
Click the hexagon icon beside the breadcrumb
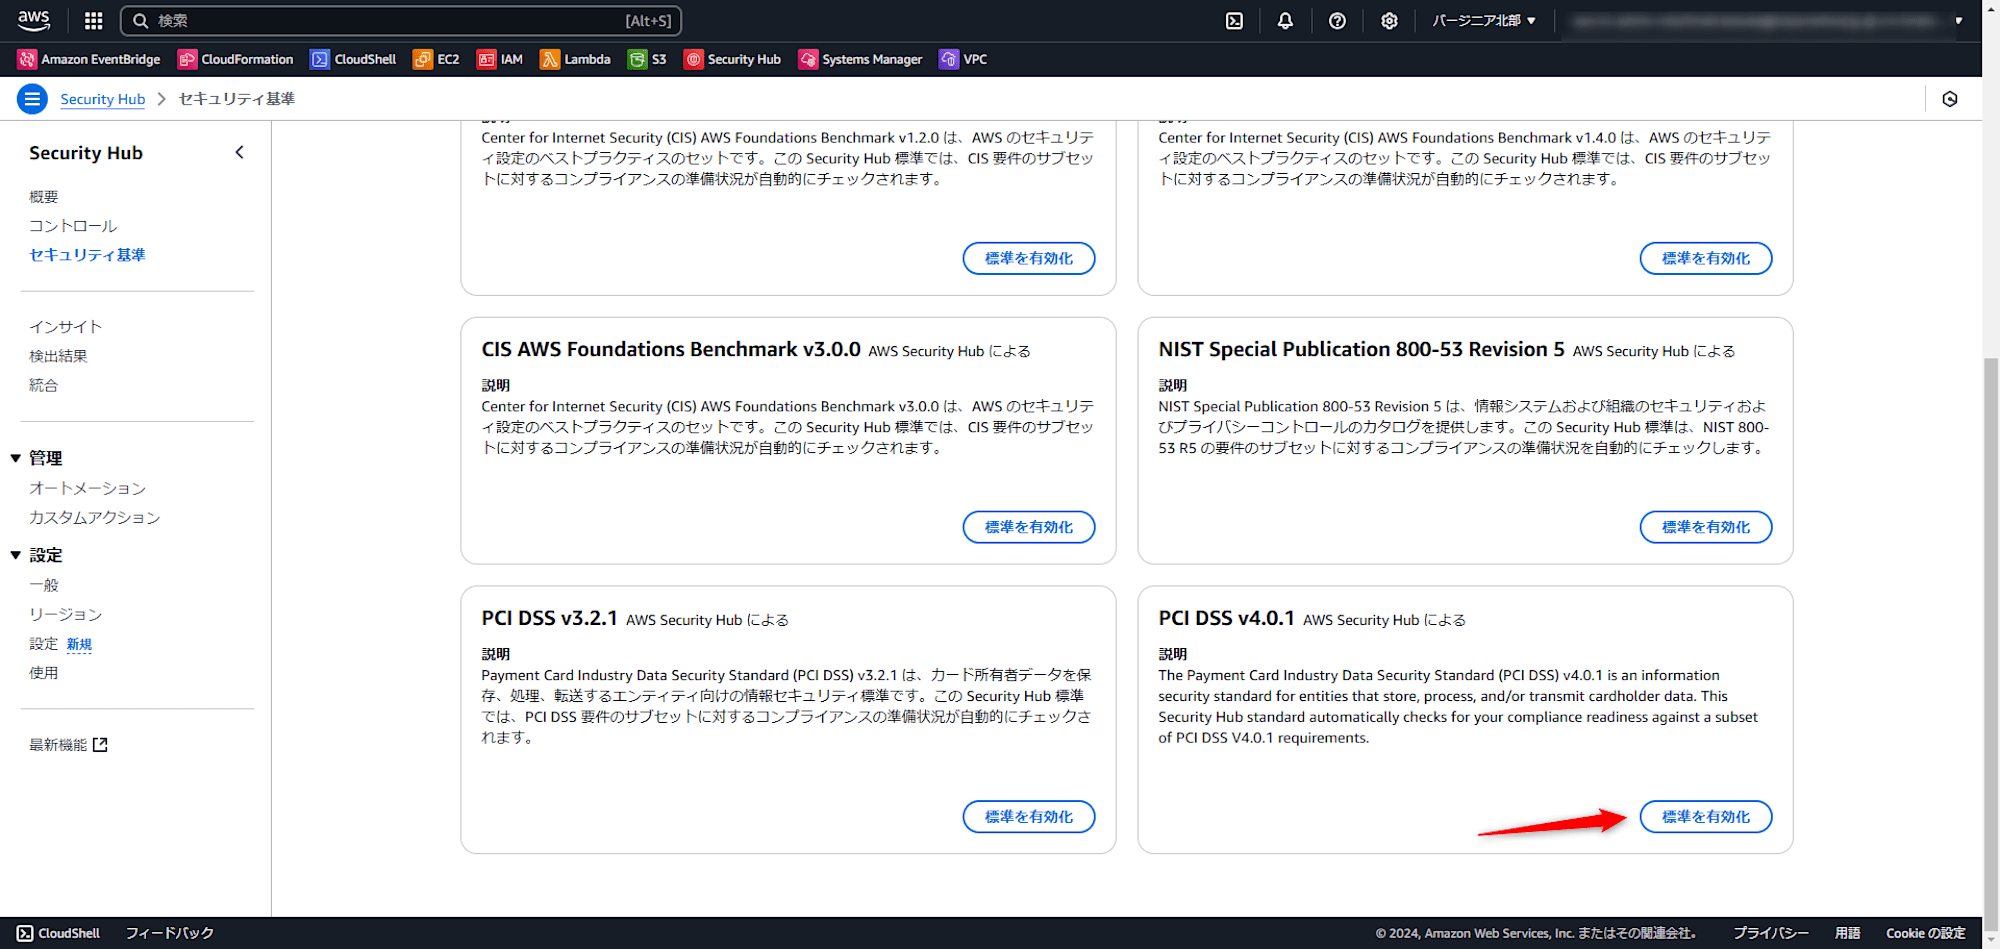pyautogui.click(x=1950, y=99)
